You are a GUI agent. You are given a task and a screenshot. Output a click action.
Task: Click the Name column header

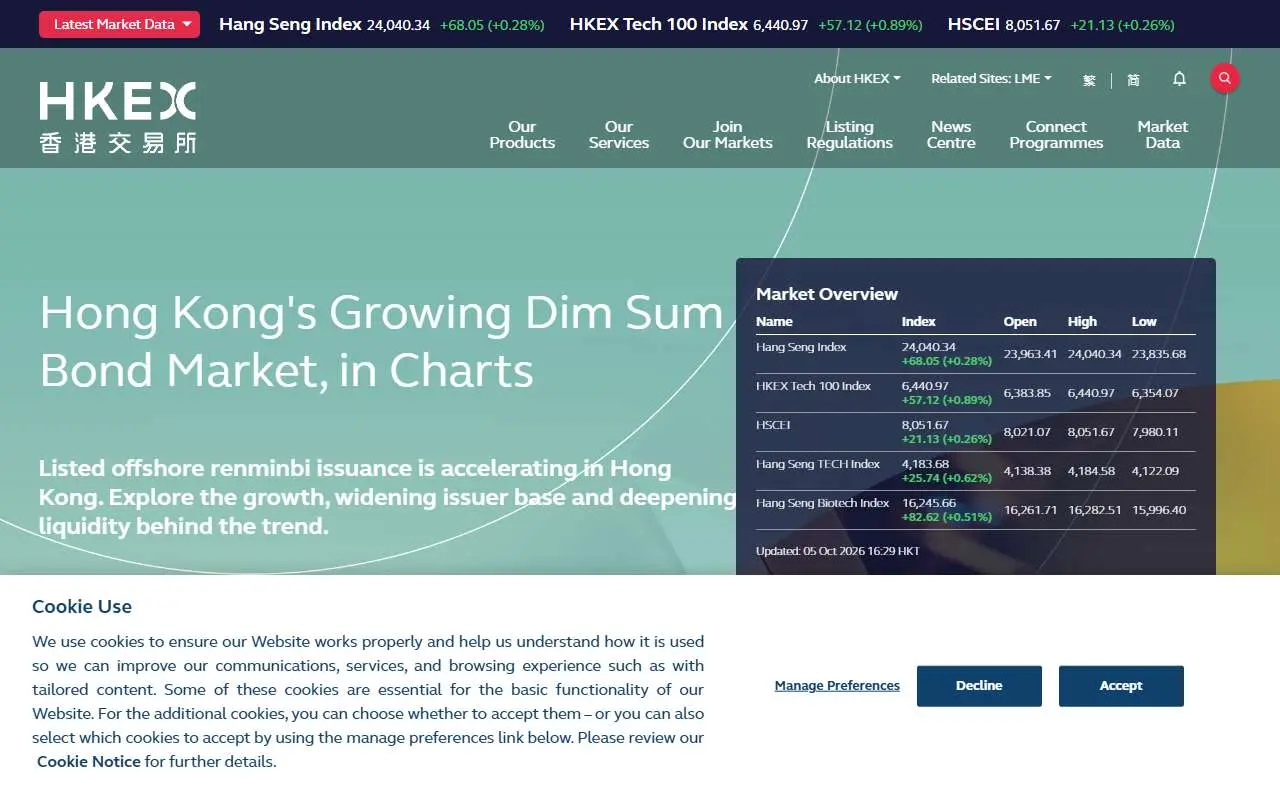pos(774,322)
